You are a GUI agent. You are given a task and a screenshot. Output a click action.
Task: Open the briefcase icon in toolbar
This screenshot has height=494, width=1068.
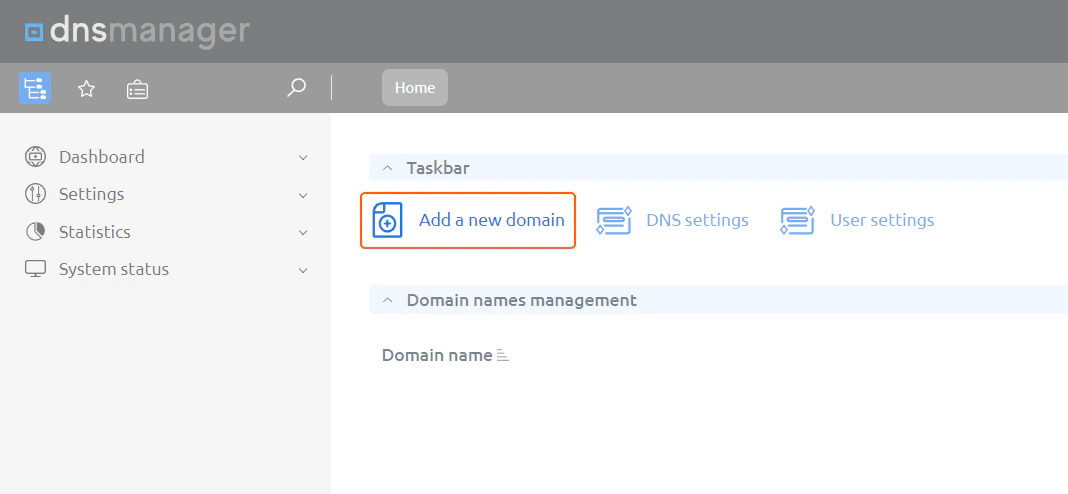coord(138,89)
